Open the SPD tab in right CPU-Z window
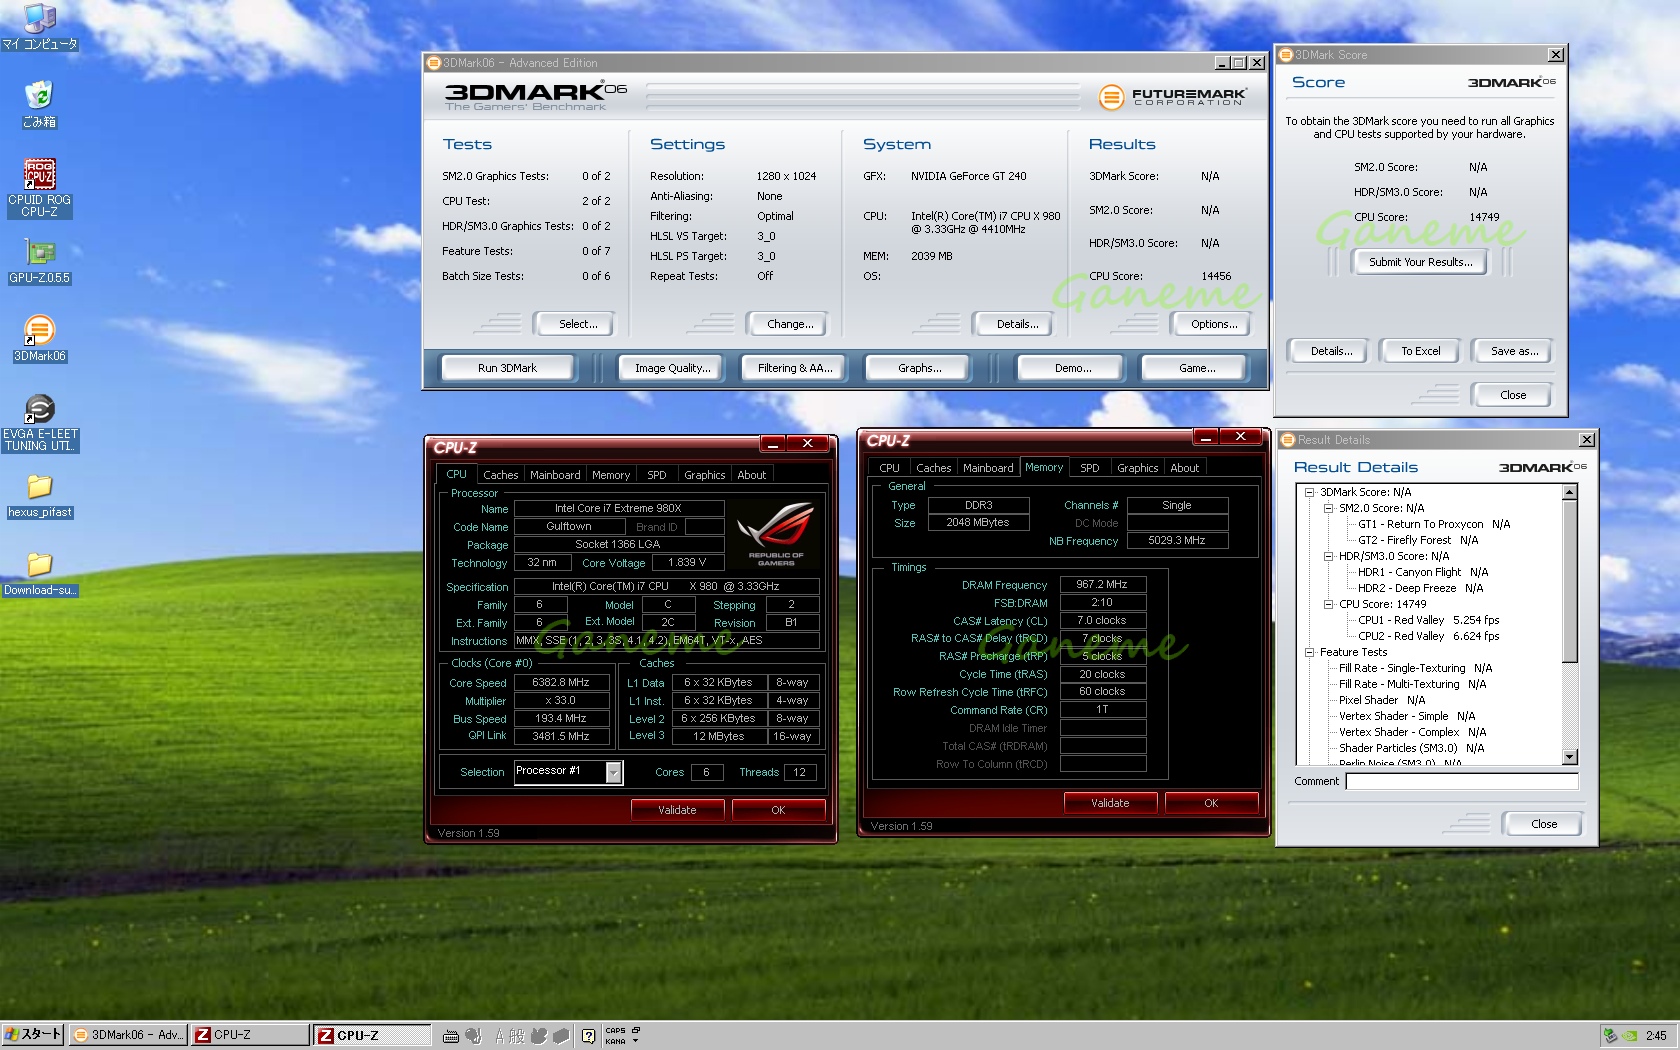Viewport: 1680px width, 1050px height. click(x=1089, y=468)
